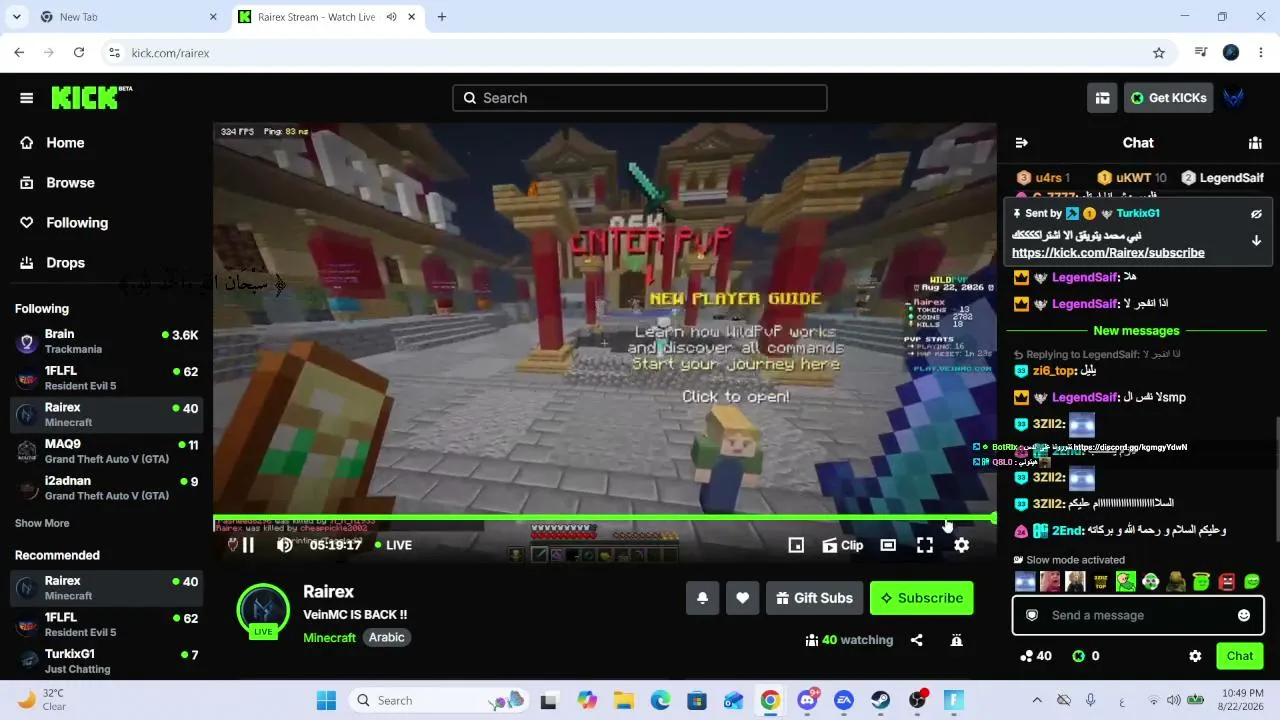Seek on the green stream progress bar

coord(604,518)
